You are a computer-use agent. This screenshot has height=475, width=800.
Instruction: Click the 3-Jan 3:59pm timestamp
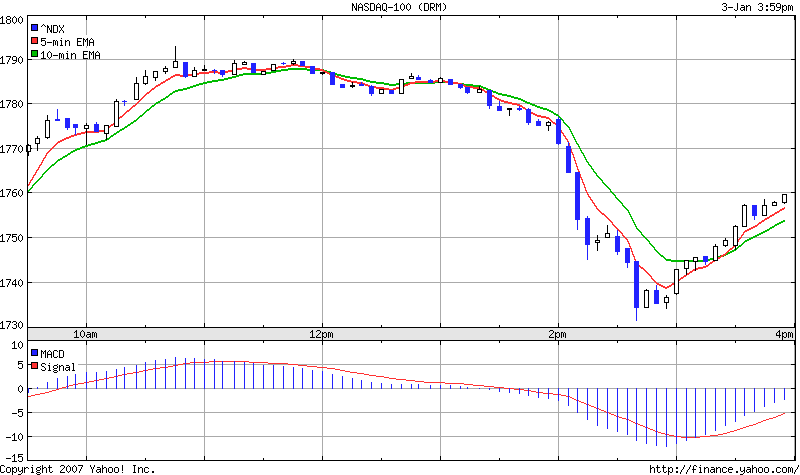[x=757, y=7]
